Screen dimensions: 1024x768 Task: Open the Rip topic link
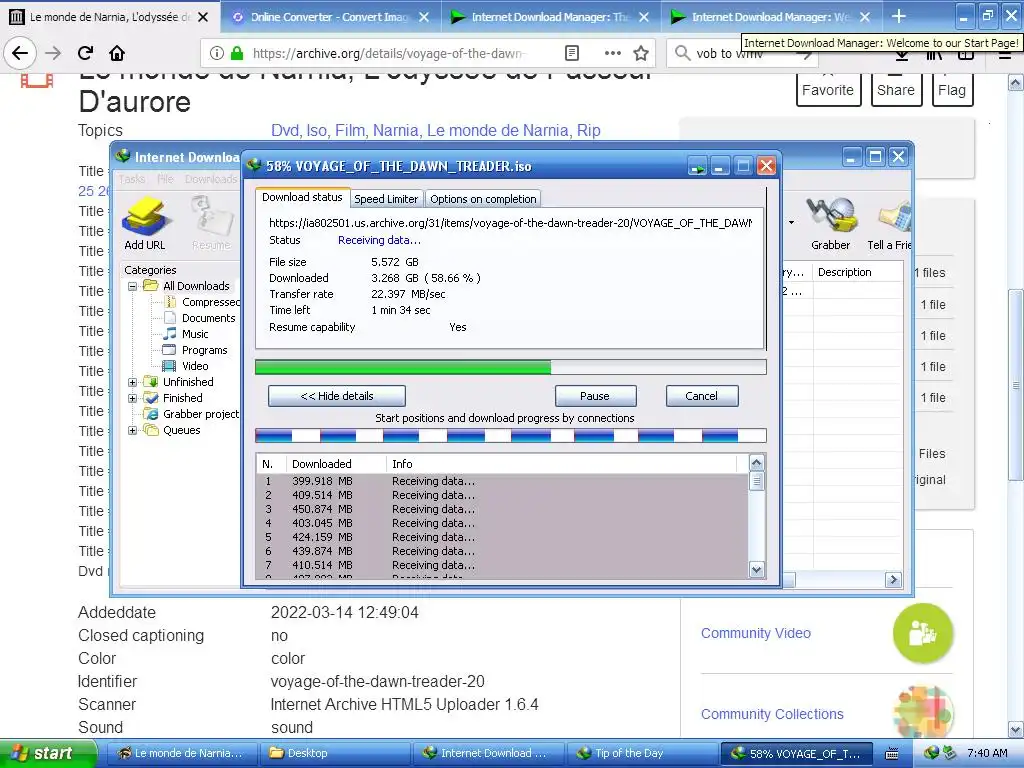pyautogui.click(x=588, y=131)
